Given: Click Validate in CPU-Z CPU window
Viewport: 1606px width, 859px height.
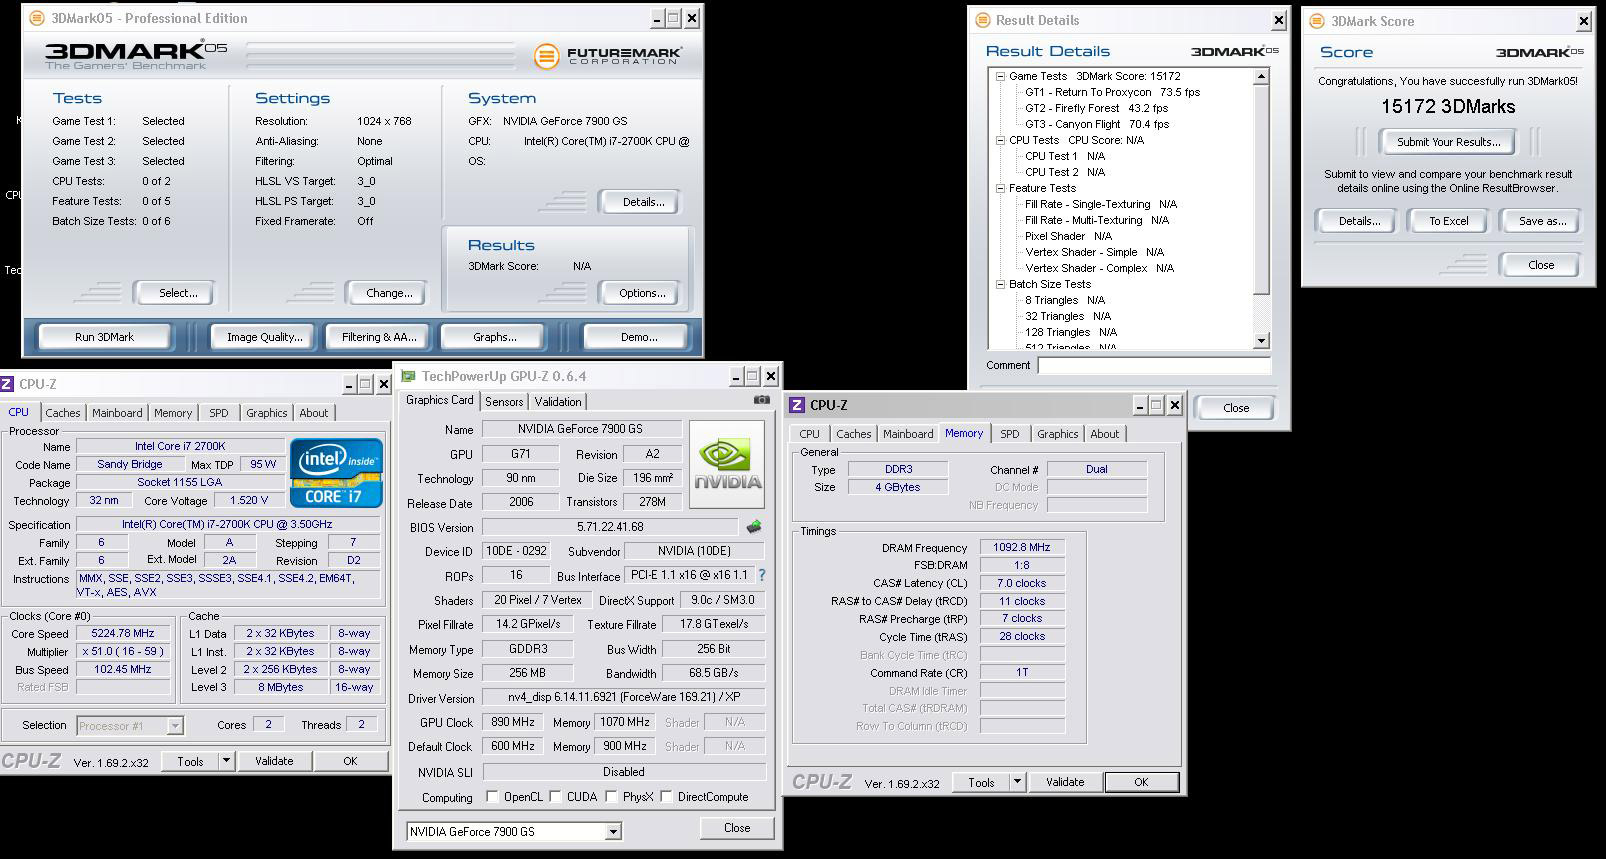Looking at the screenshot, I should (x=273, y=761).
